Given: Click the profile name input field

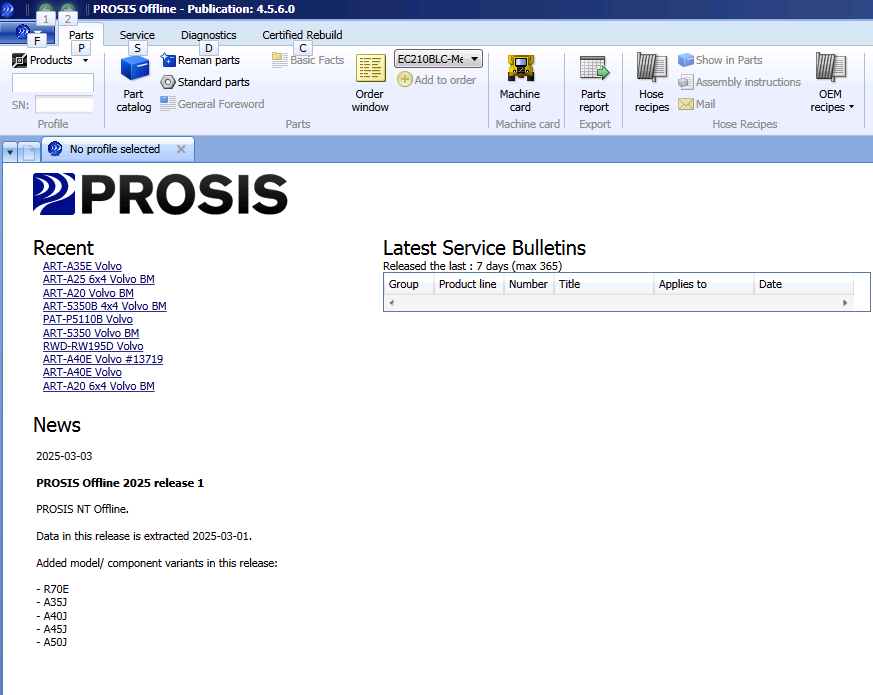Looking at the screenshot, I should 53,82.
